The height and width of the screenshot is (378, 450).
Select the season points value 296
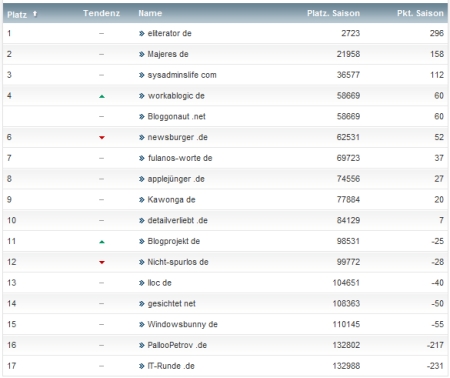click(x=437, y=33)
